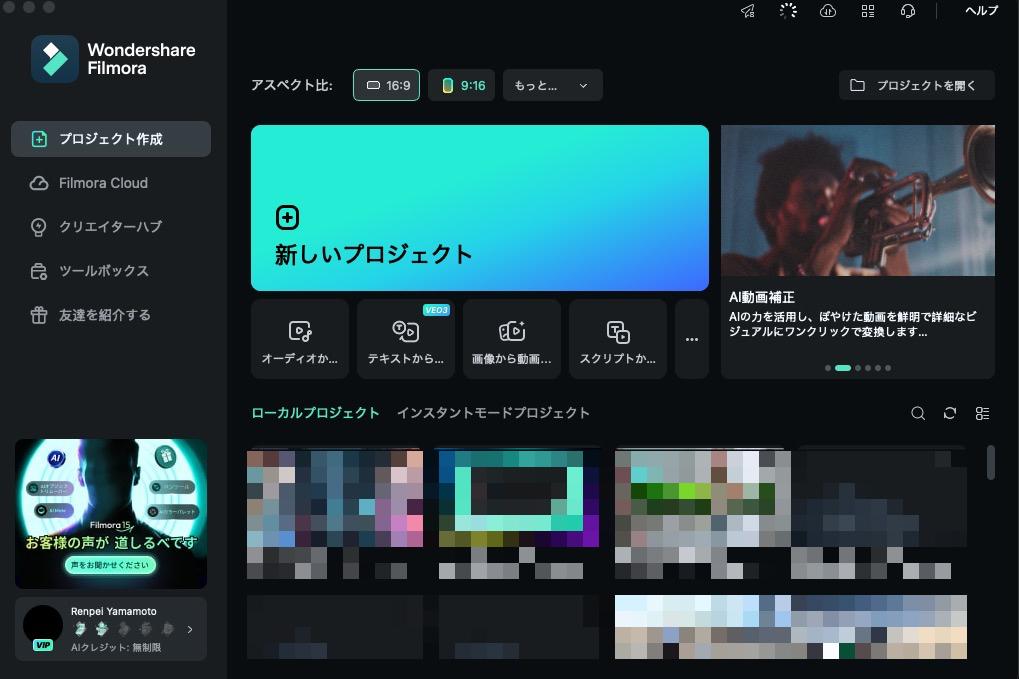Select the text-to-video VEO3 tool

(405, 338)
